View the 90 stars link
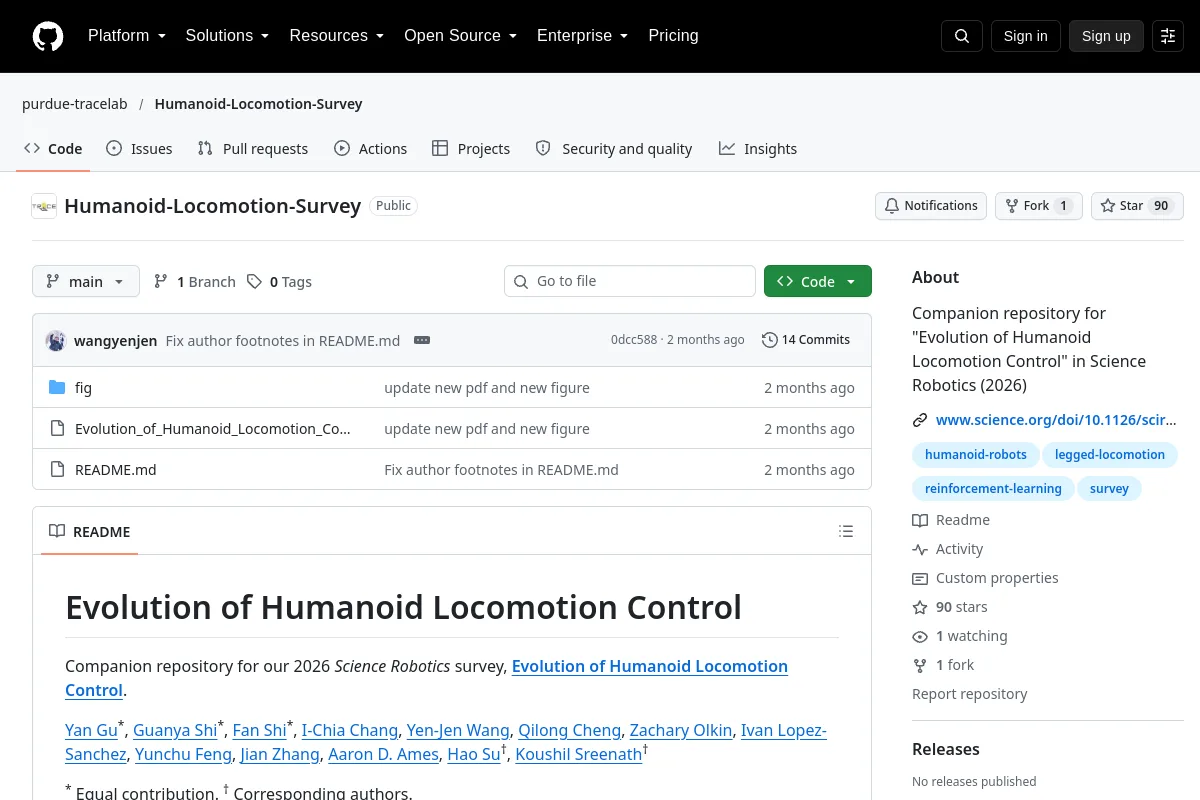 click(x=950, y=607)
